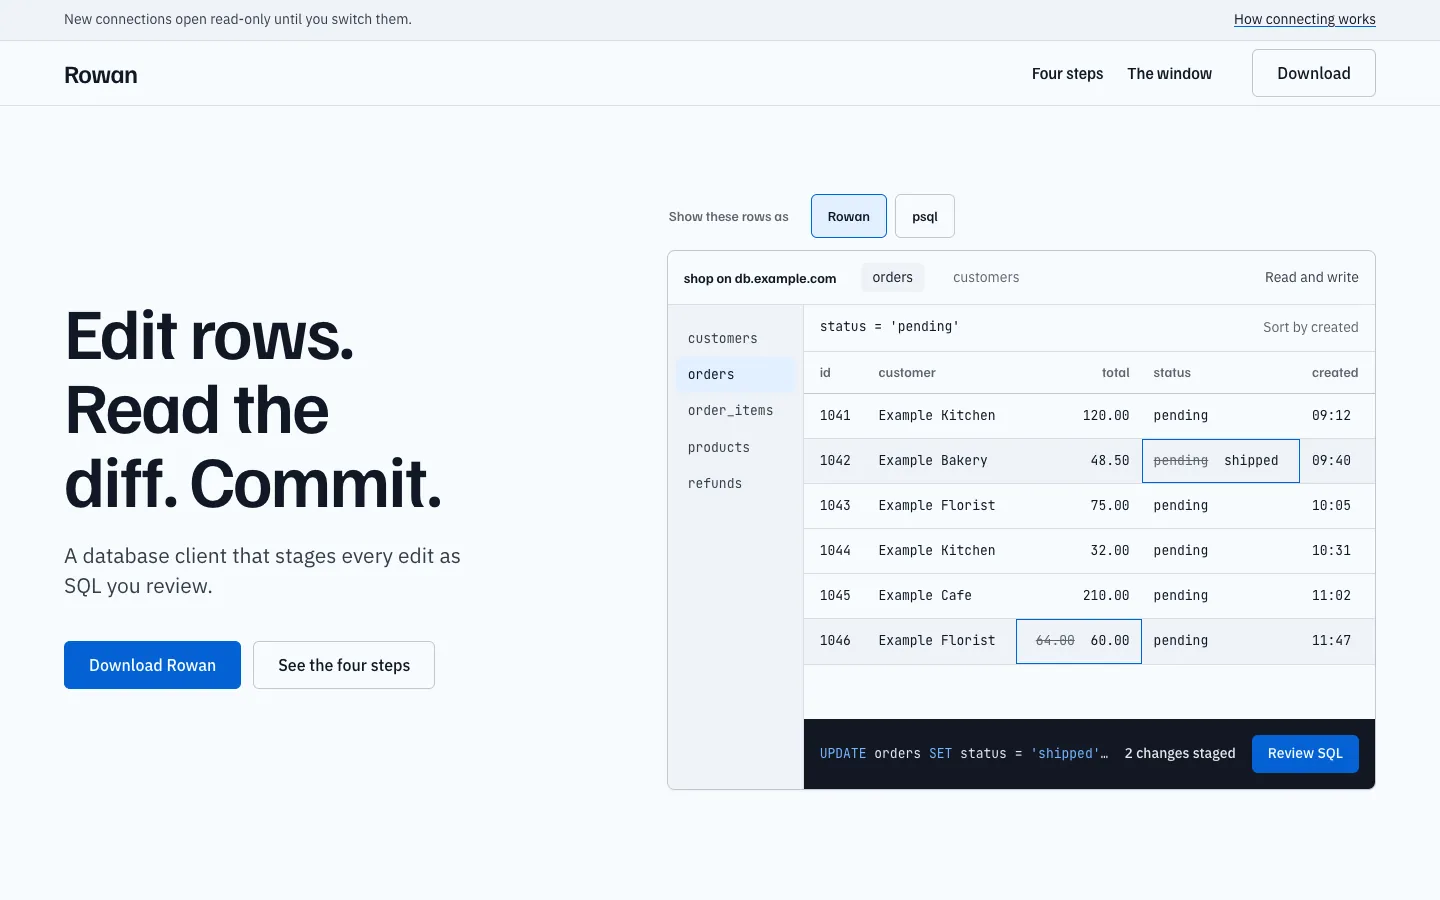1440x900 pixels.
Task: Click 'Example Kitchen' in row 1044
Action: [937, 551]
